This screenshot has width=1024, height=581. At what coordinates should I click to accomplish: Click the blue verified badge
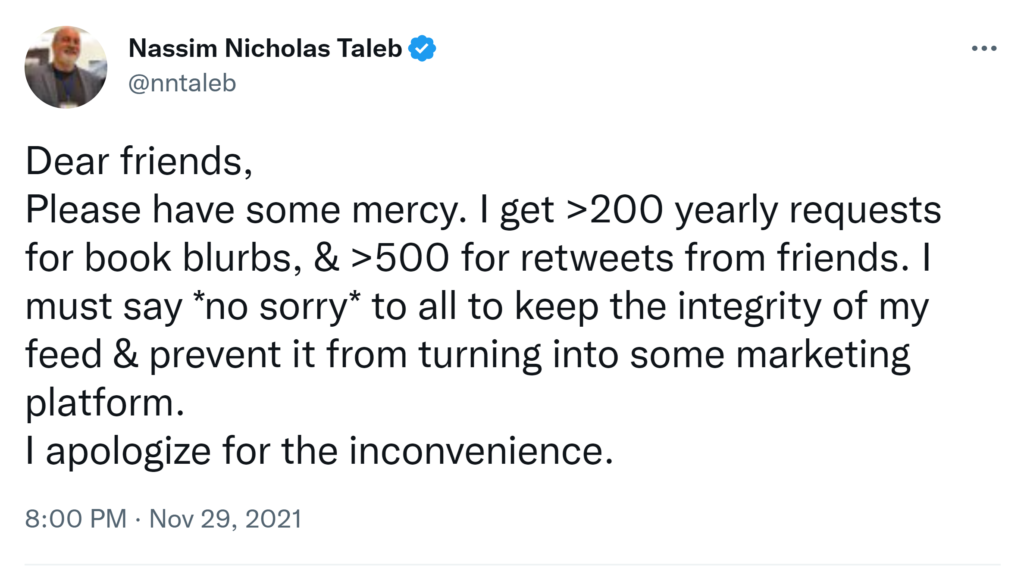click(x=424, y=48)
